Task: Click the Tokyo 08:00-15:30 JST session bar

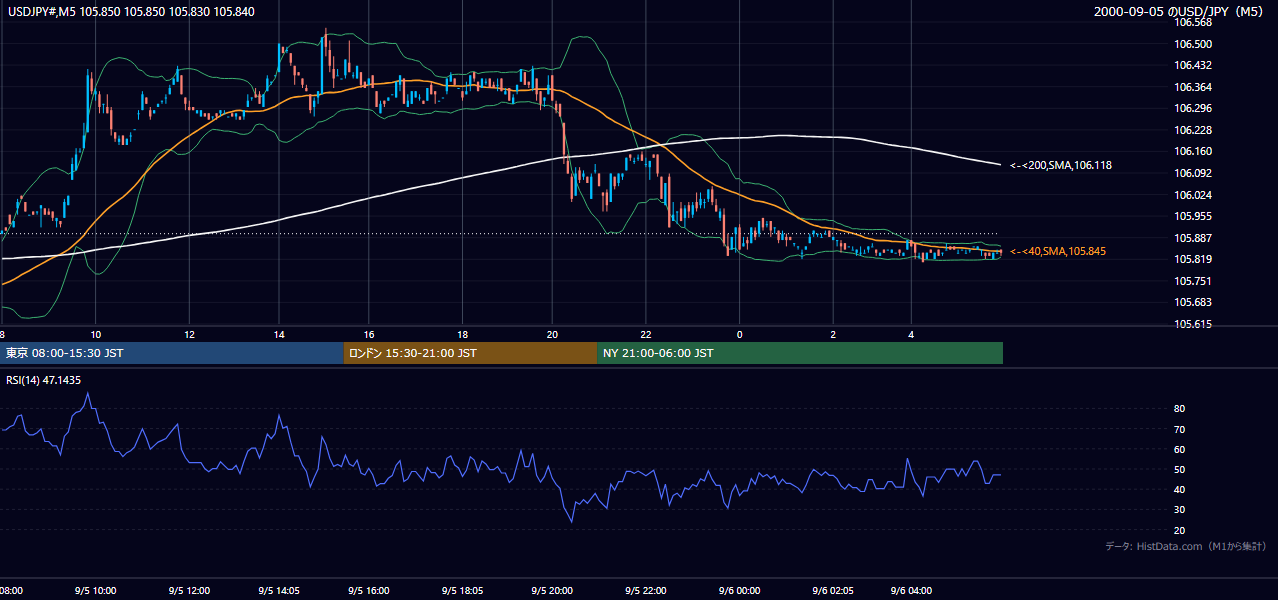Action: [x=172, y=353]
